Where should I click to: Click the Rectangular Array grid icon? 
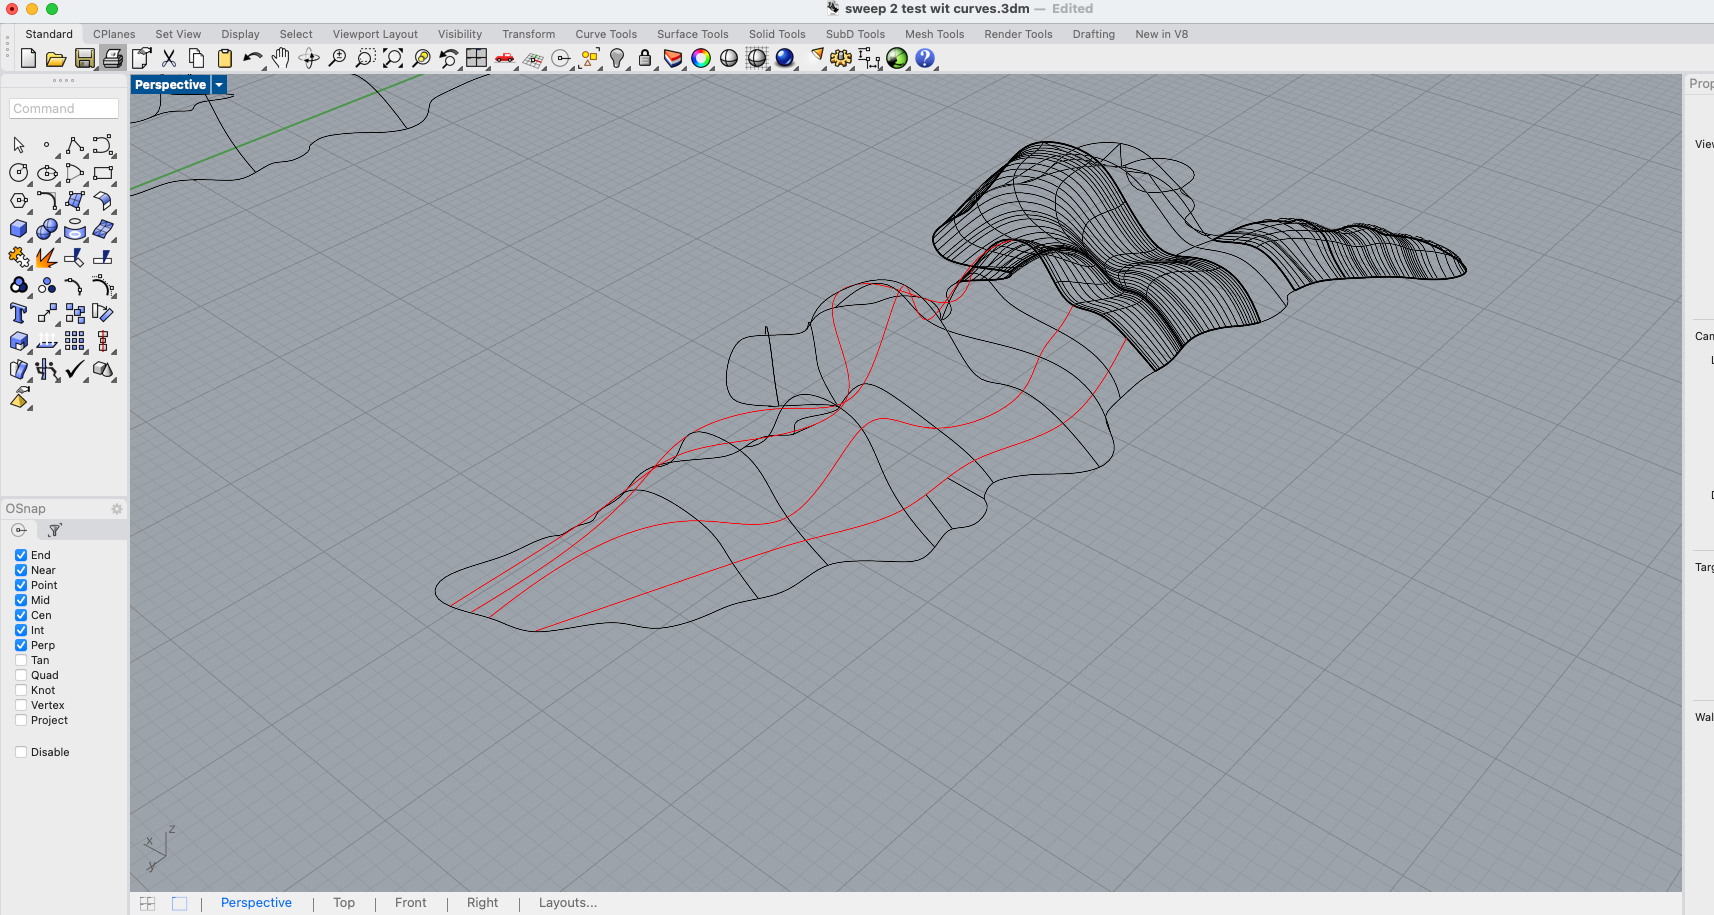[x=75, y=342]
